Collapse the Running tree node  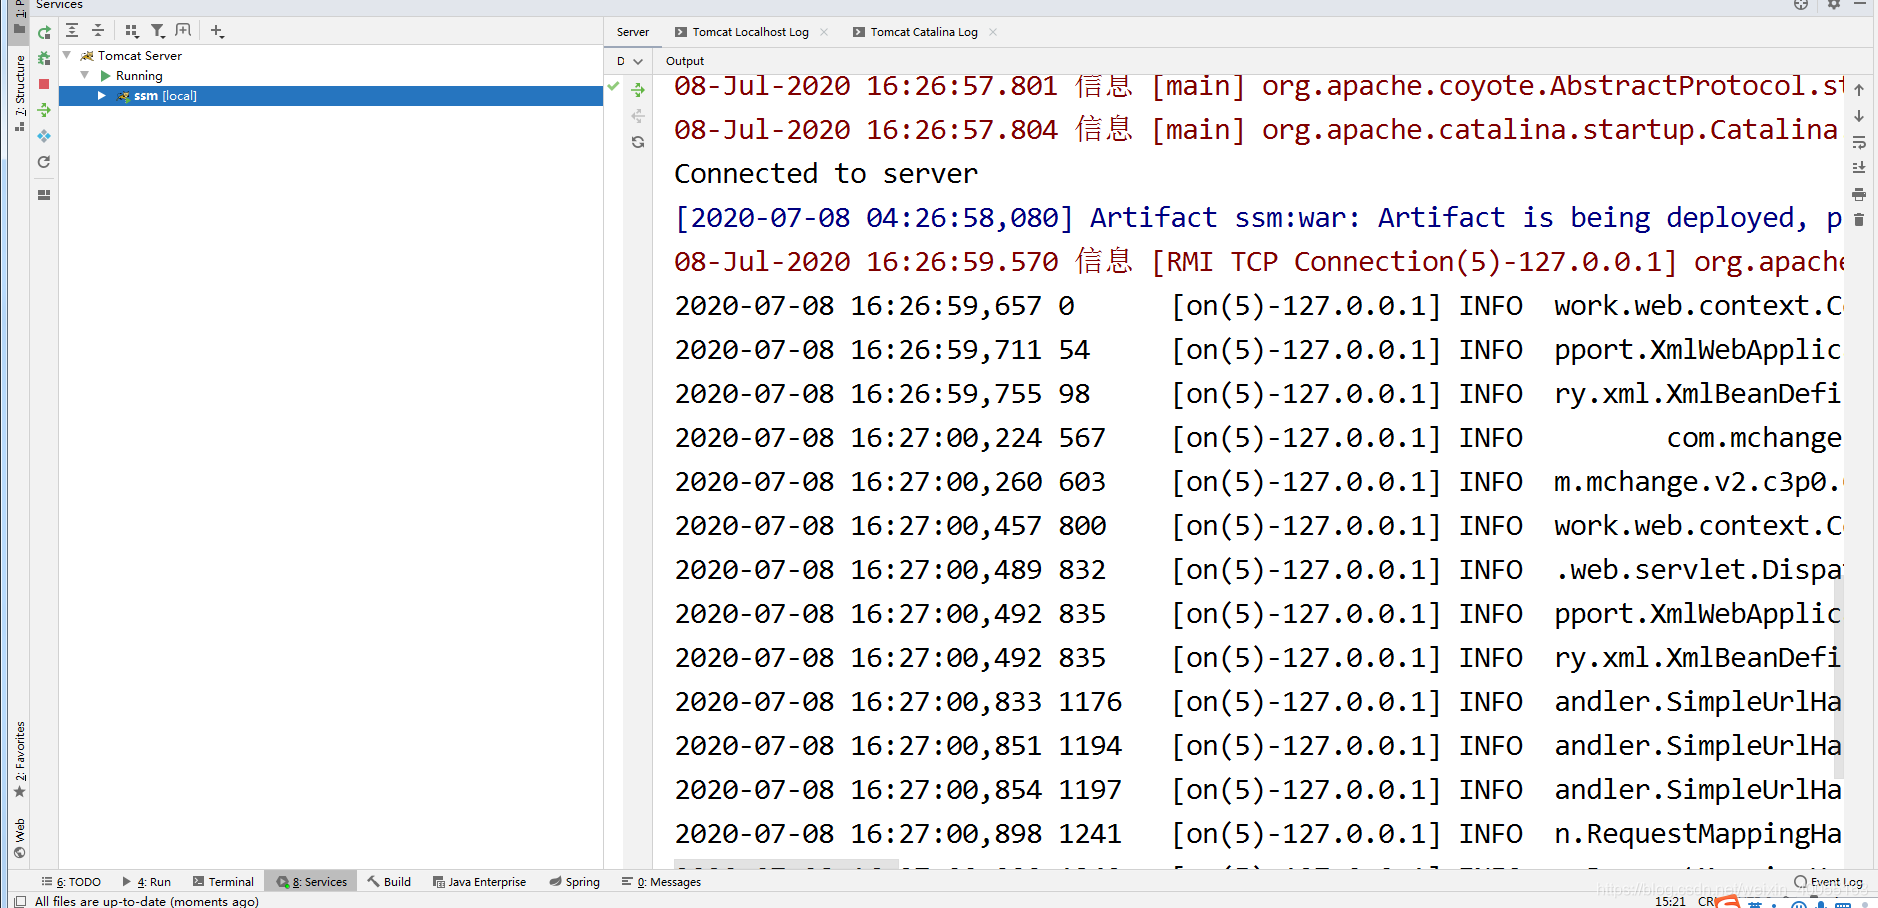pos(85,76)
